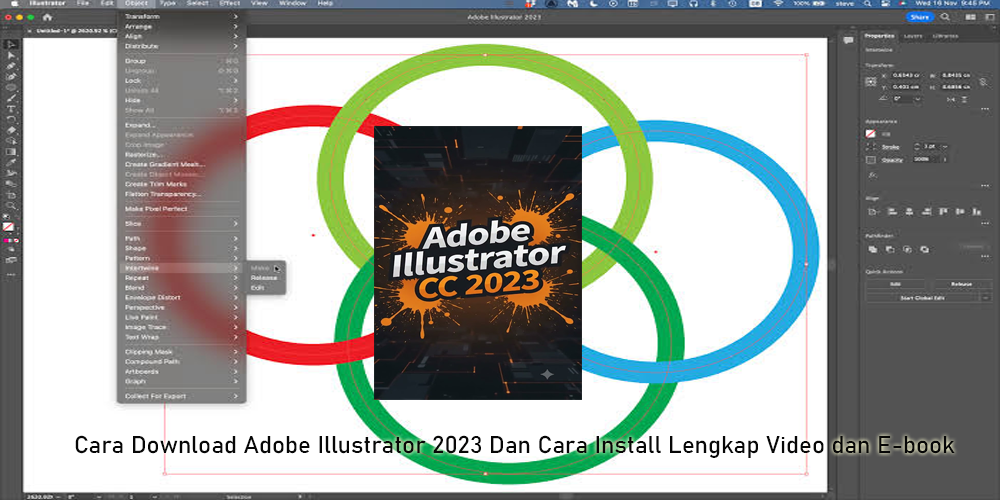Select the Direct Selection tool
Image resolution: width=1000 pixels, height=500 pixels.
tap(11, 55)
